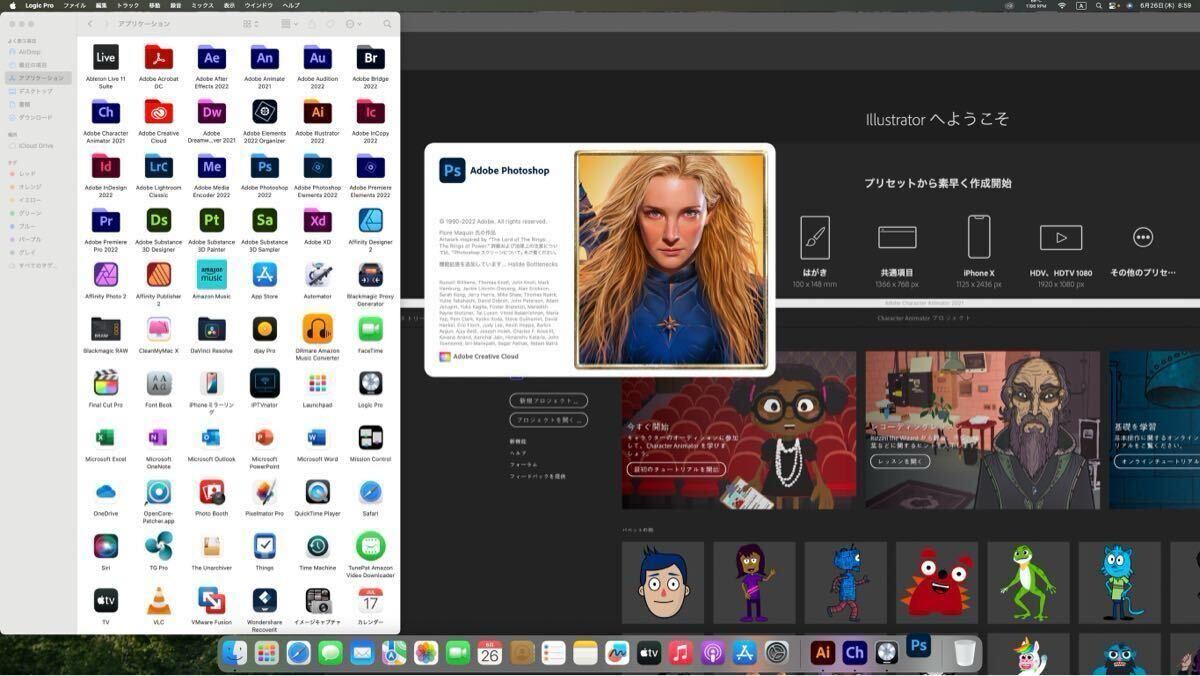1200x676 pixels.
Task: Select the Affinity Photo 2 app icon
Action: click(x=106, y=274)
